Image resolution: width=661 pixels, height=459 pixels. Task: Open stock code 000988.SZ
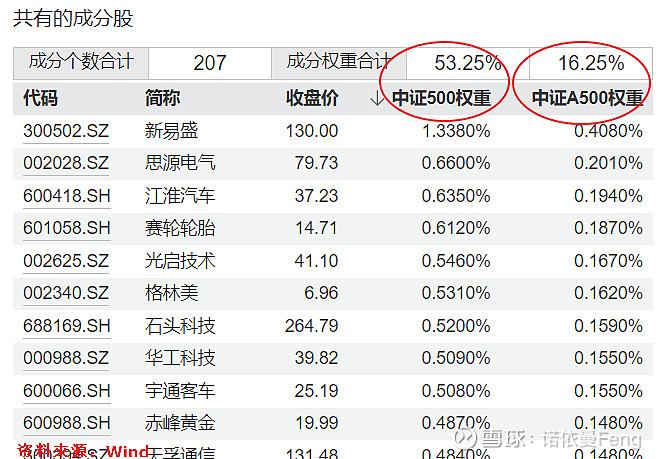[66, 358]
